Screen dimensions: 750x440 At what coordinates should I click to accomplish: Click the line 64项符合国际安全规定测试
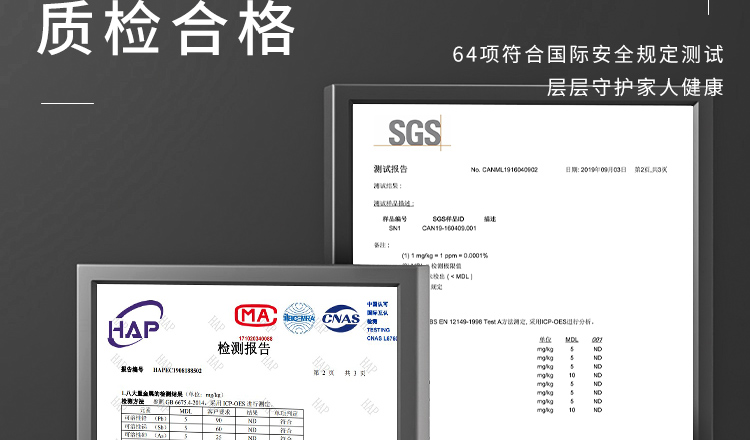pos(588,54)
